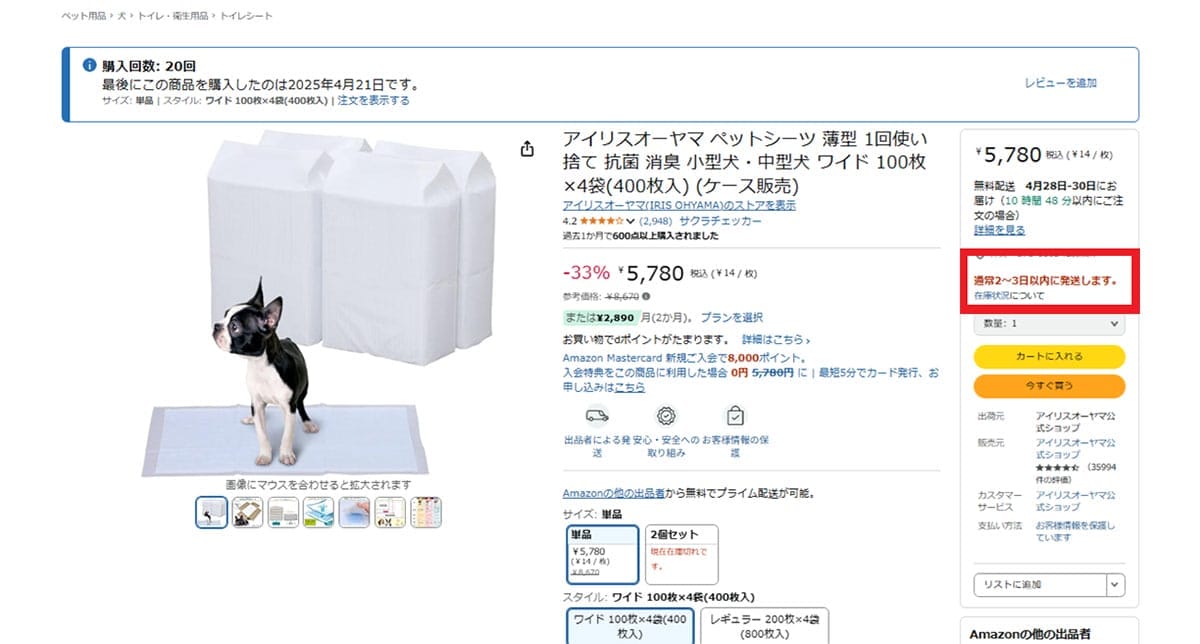This screenshot has height=644, width=1200.
Task: Click the clipboard icon お客様情報の保護
Action: click(735, 415)
